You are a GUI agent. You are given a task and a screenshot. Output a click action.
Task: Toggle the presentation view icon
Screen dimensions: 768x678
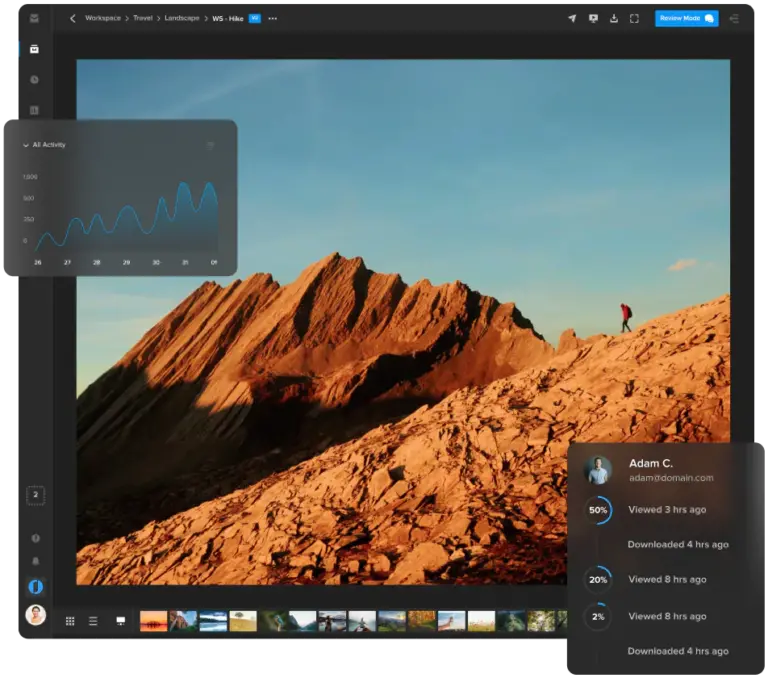[120, 621]
